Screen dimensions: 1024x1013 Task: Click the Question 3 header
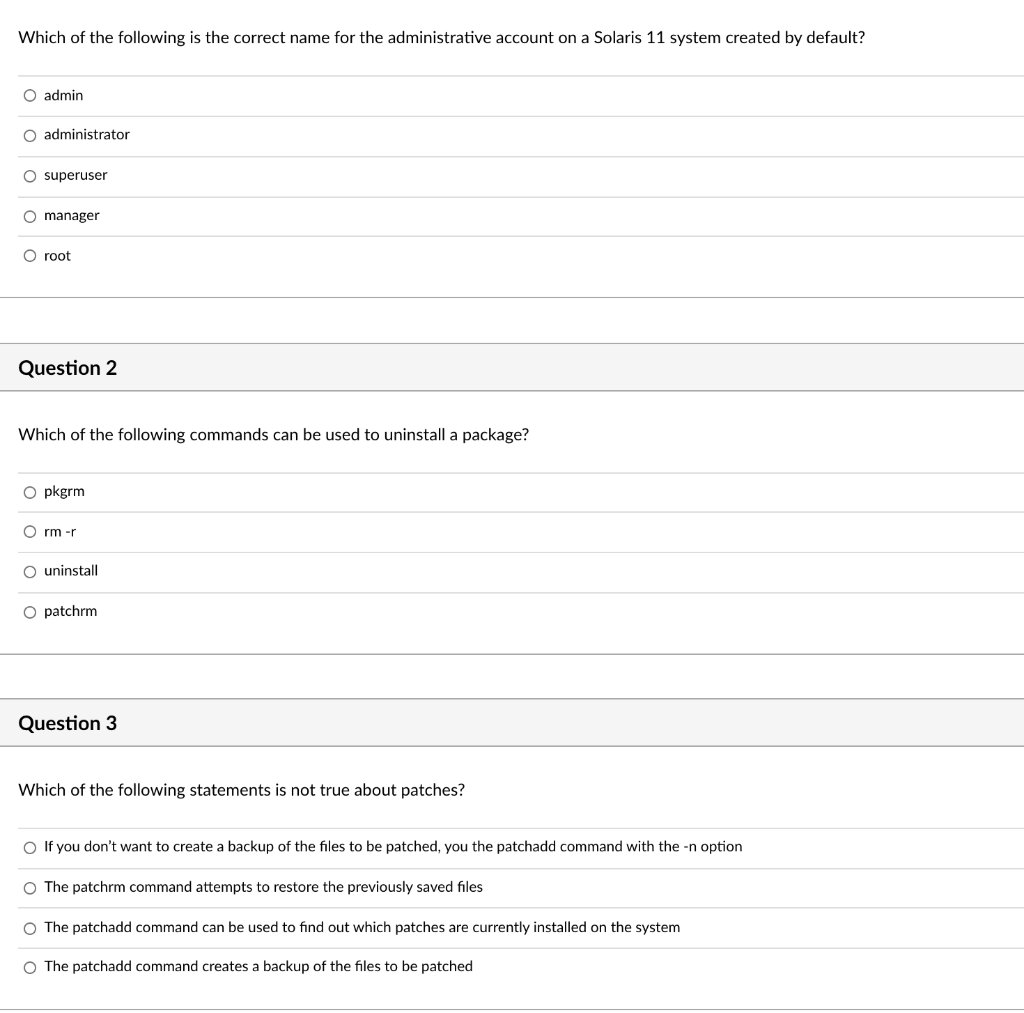click(x=67, y=722)
